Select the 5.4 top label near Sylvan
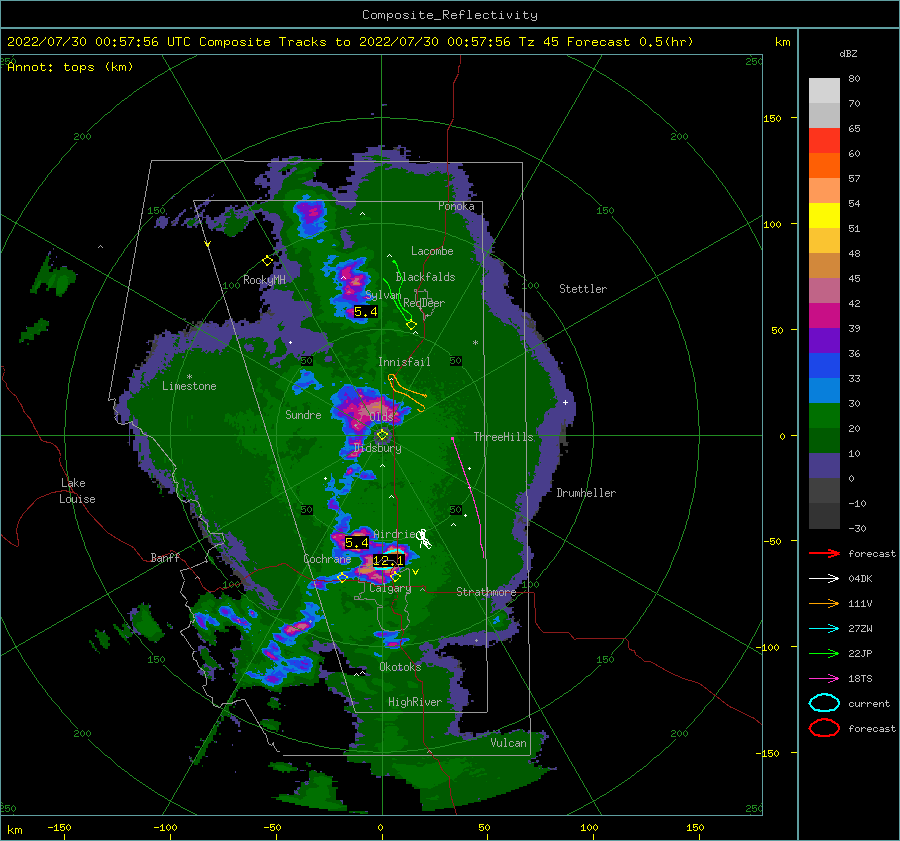900x841 pixels. click(x=366, y=312)
